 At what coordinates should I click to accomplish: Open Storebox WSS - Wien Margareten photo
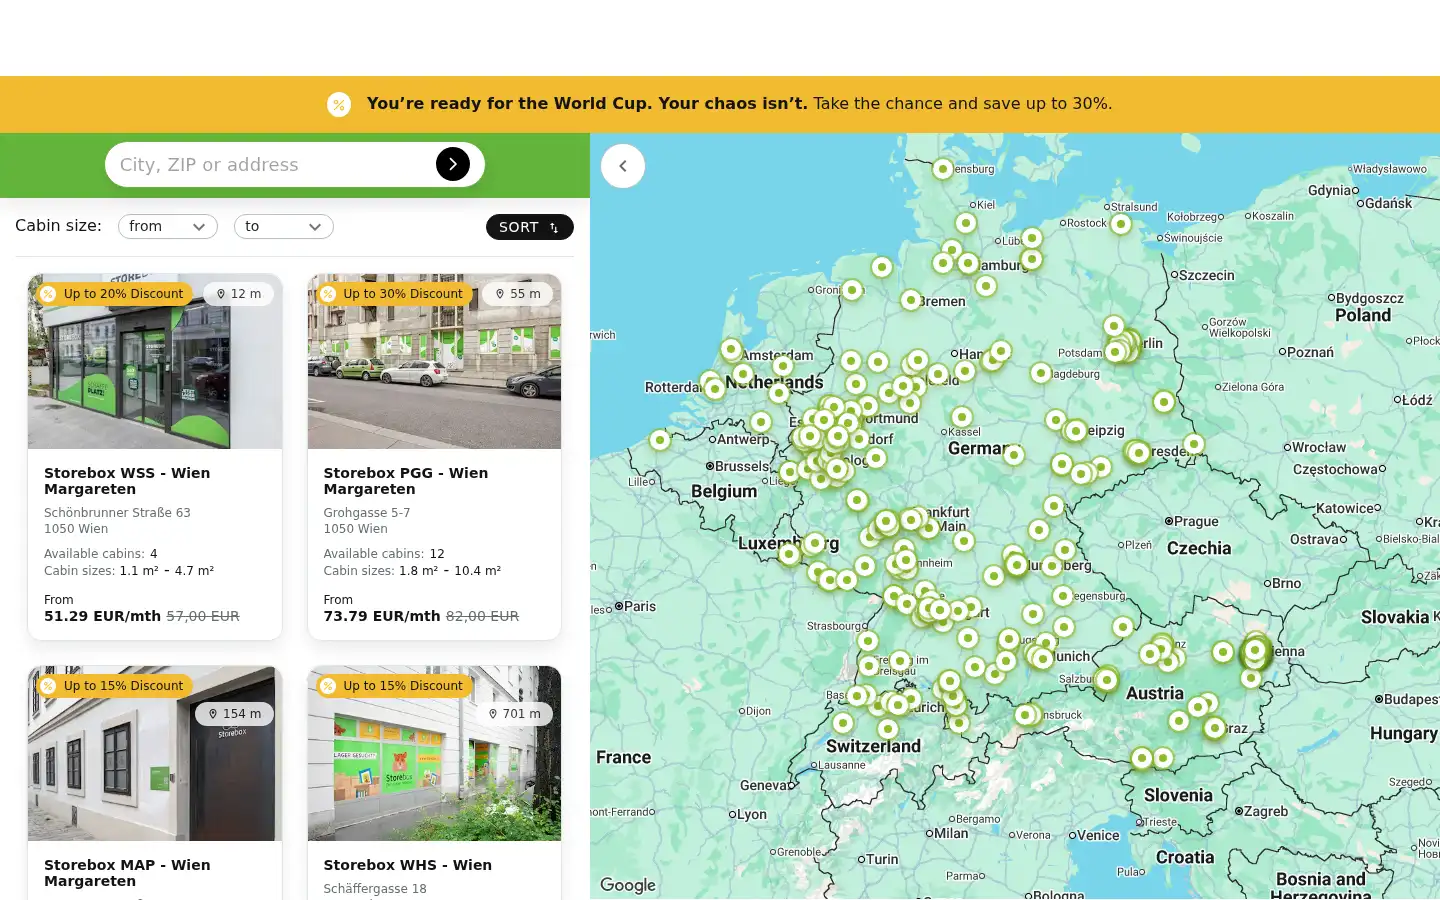pyautogui.click(x=155, y=361)
